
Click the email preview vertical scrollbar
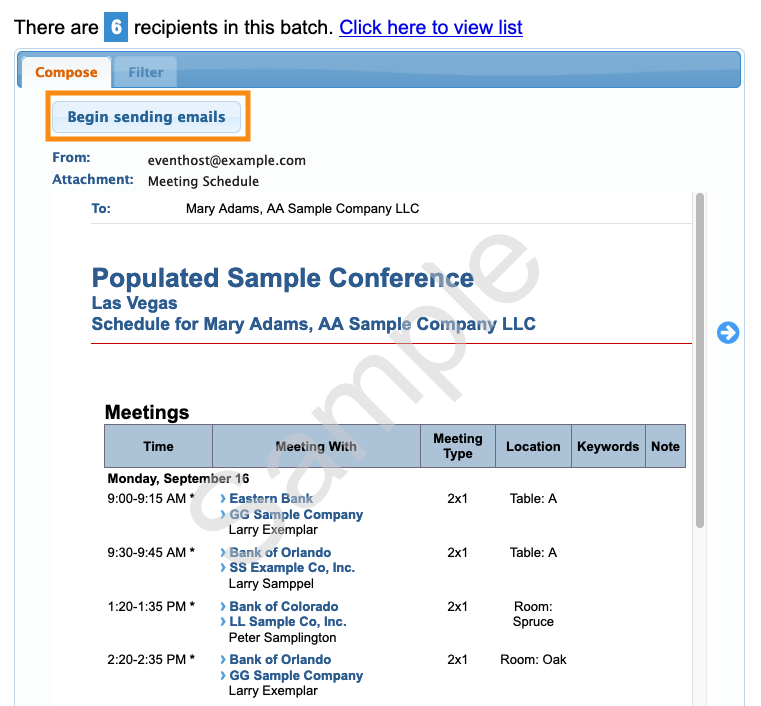pyautogui.click(x=700, y=360)
